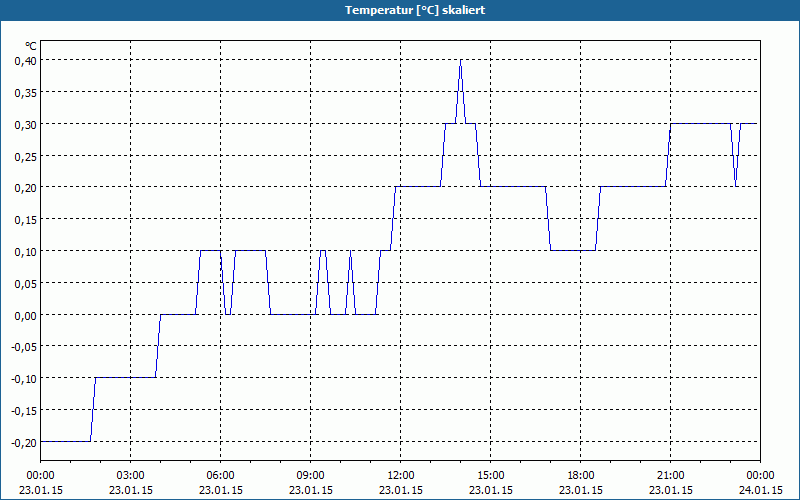
Task: Click the 'Temperatur [°C] skaliert' title bar
Action: click(400, 10)
